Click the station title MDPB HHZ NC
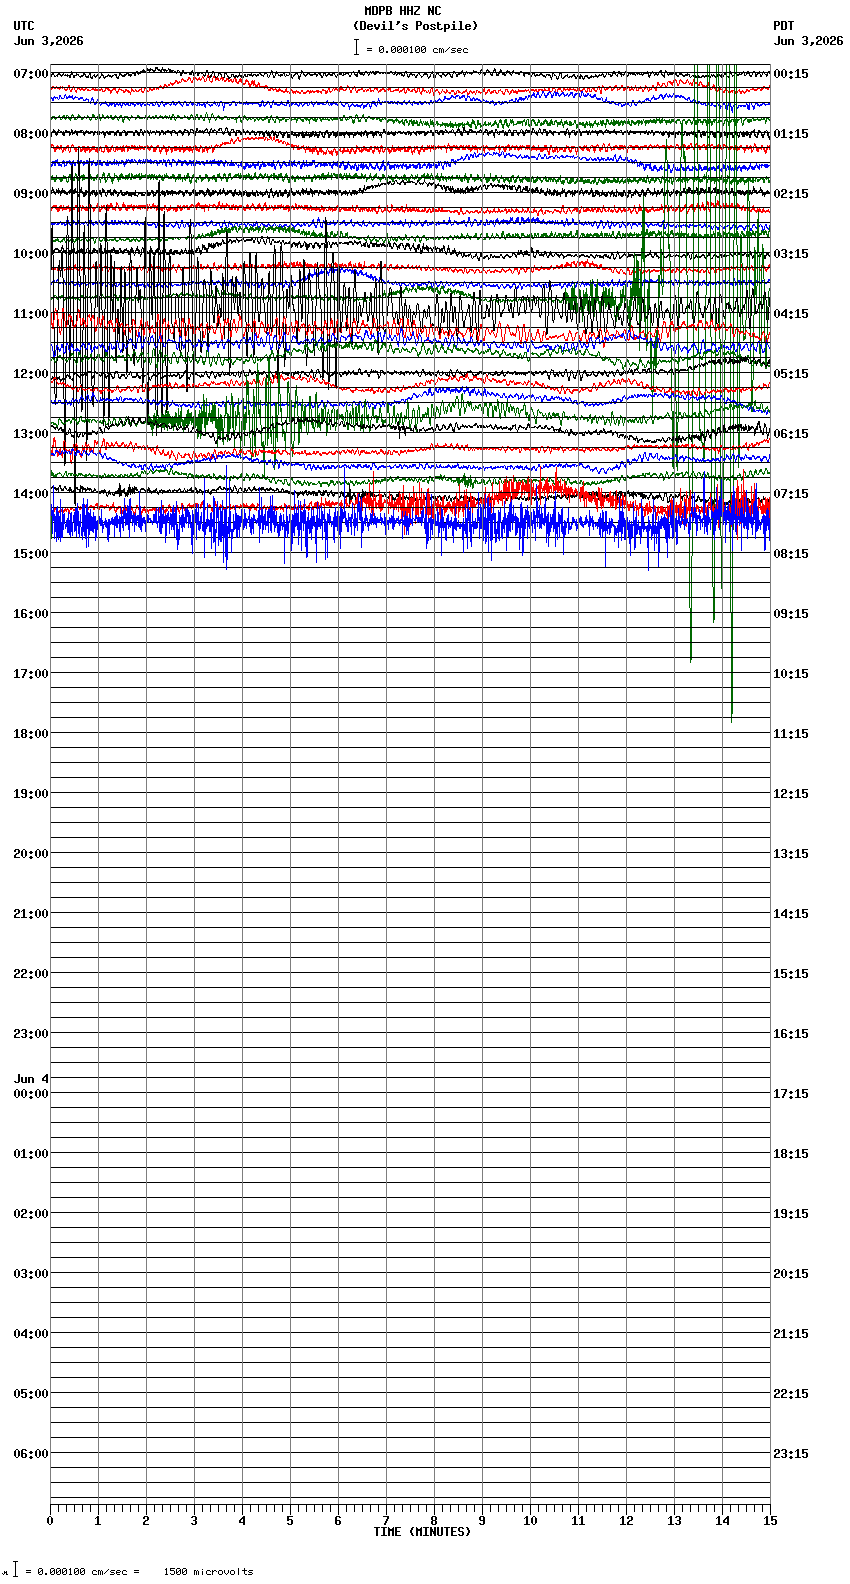850x1584 pixels. point(402,11)
